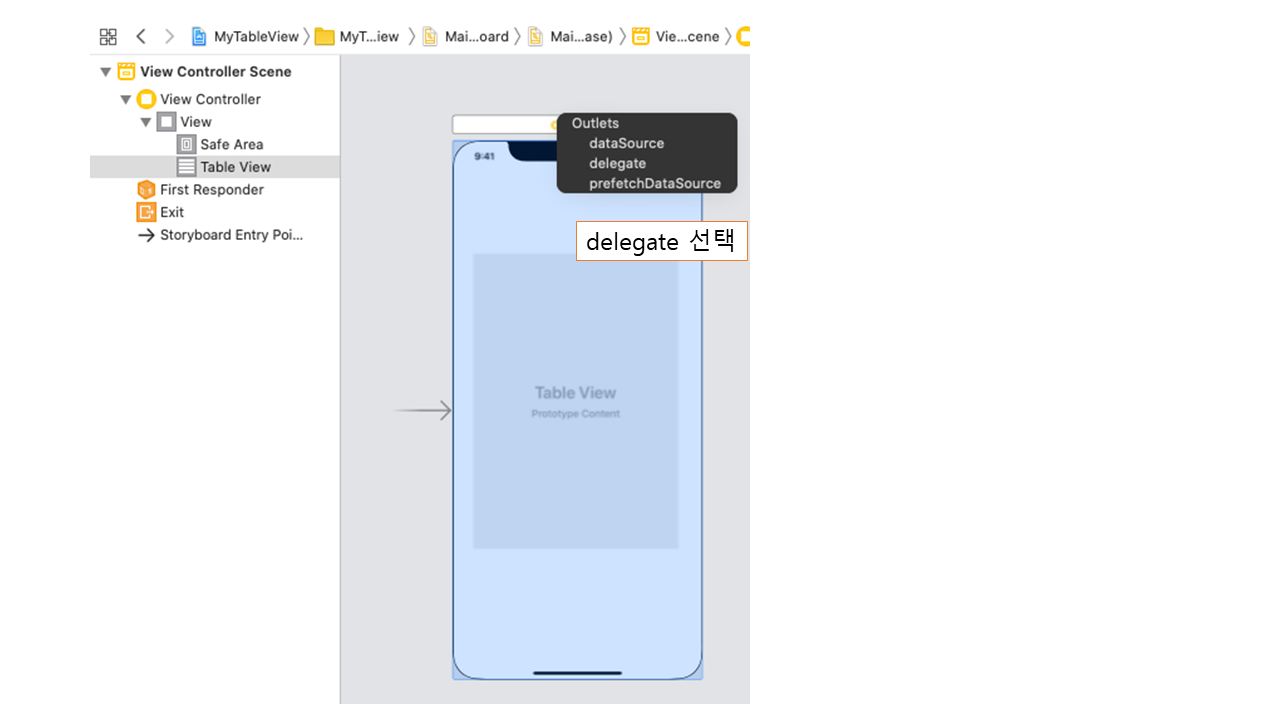Go back with the left chevron
This screenshot has height=720, width=1280.
[x=141, y=37]
